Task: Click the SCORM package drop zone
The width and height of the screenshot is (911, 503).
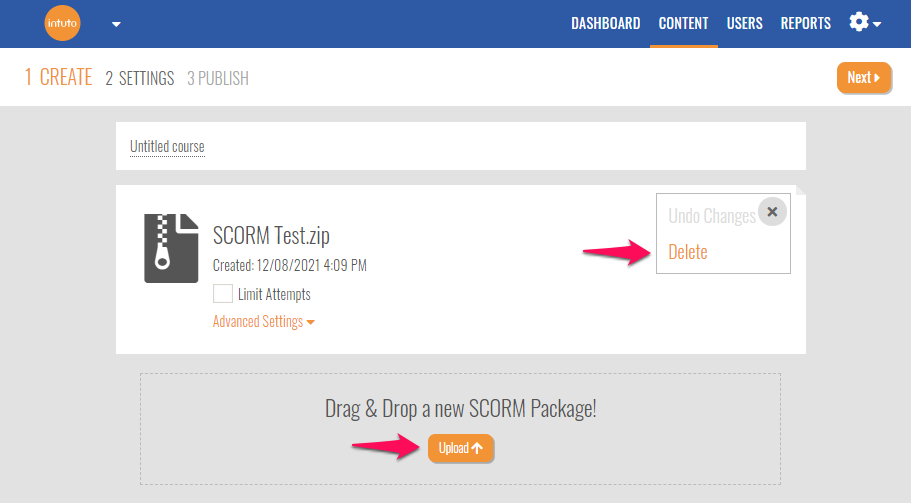Action: click(460, 409)
